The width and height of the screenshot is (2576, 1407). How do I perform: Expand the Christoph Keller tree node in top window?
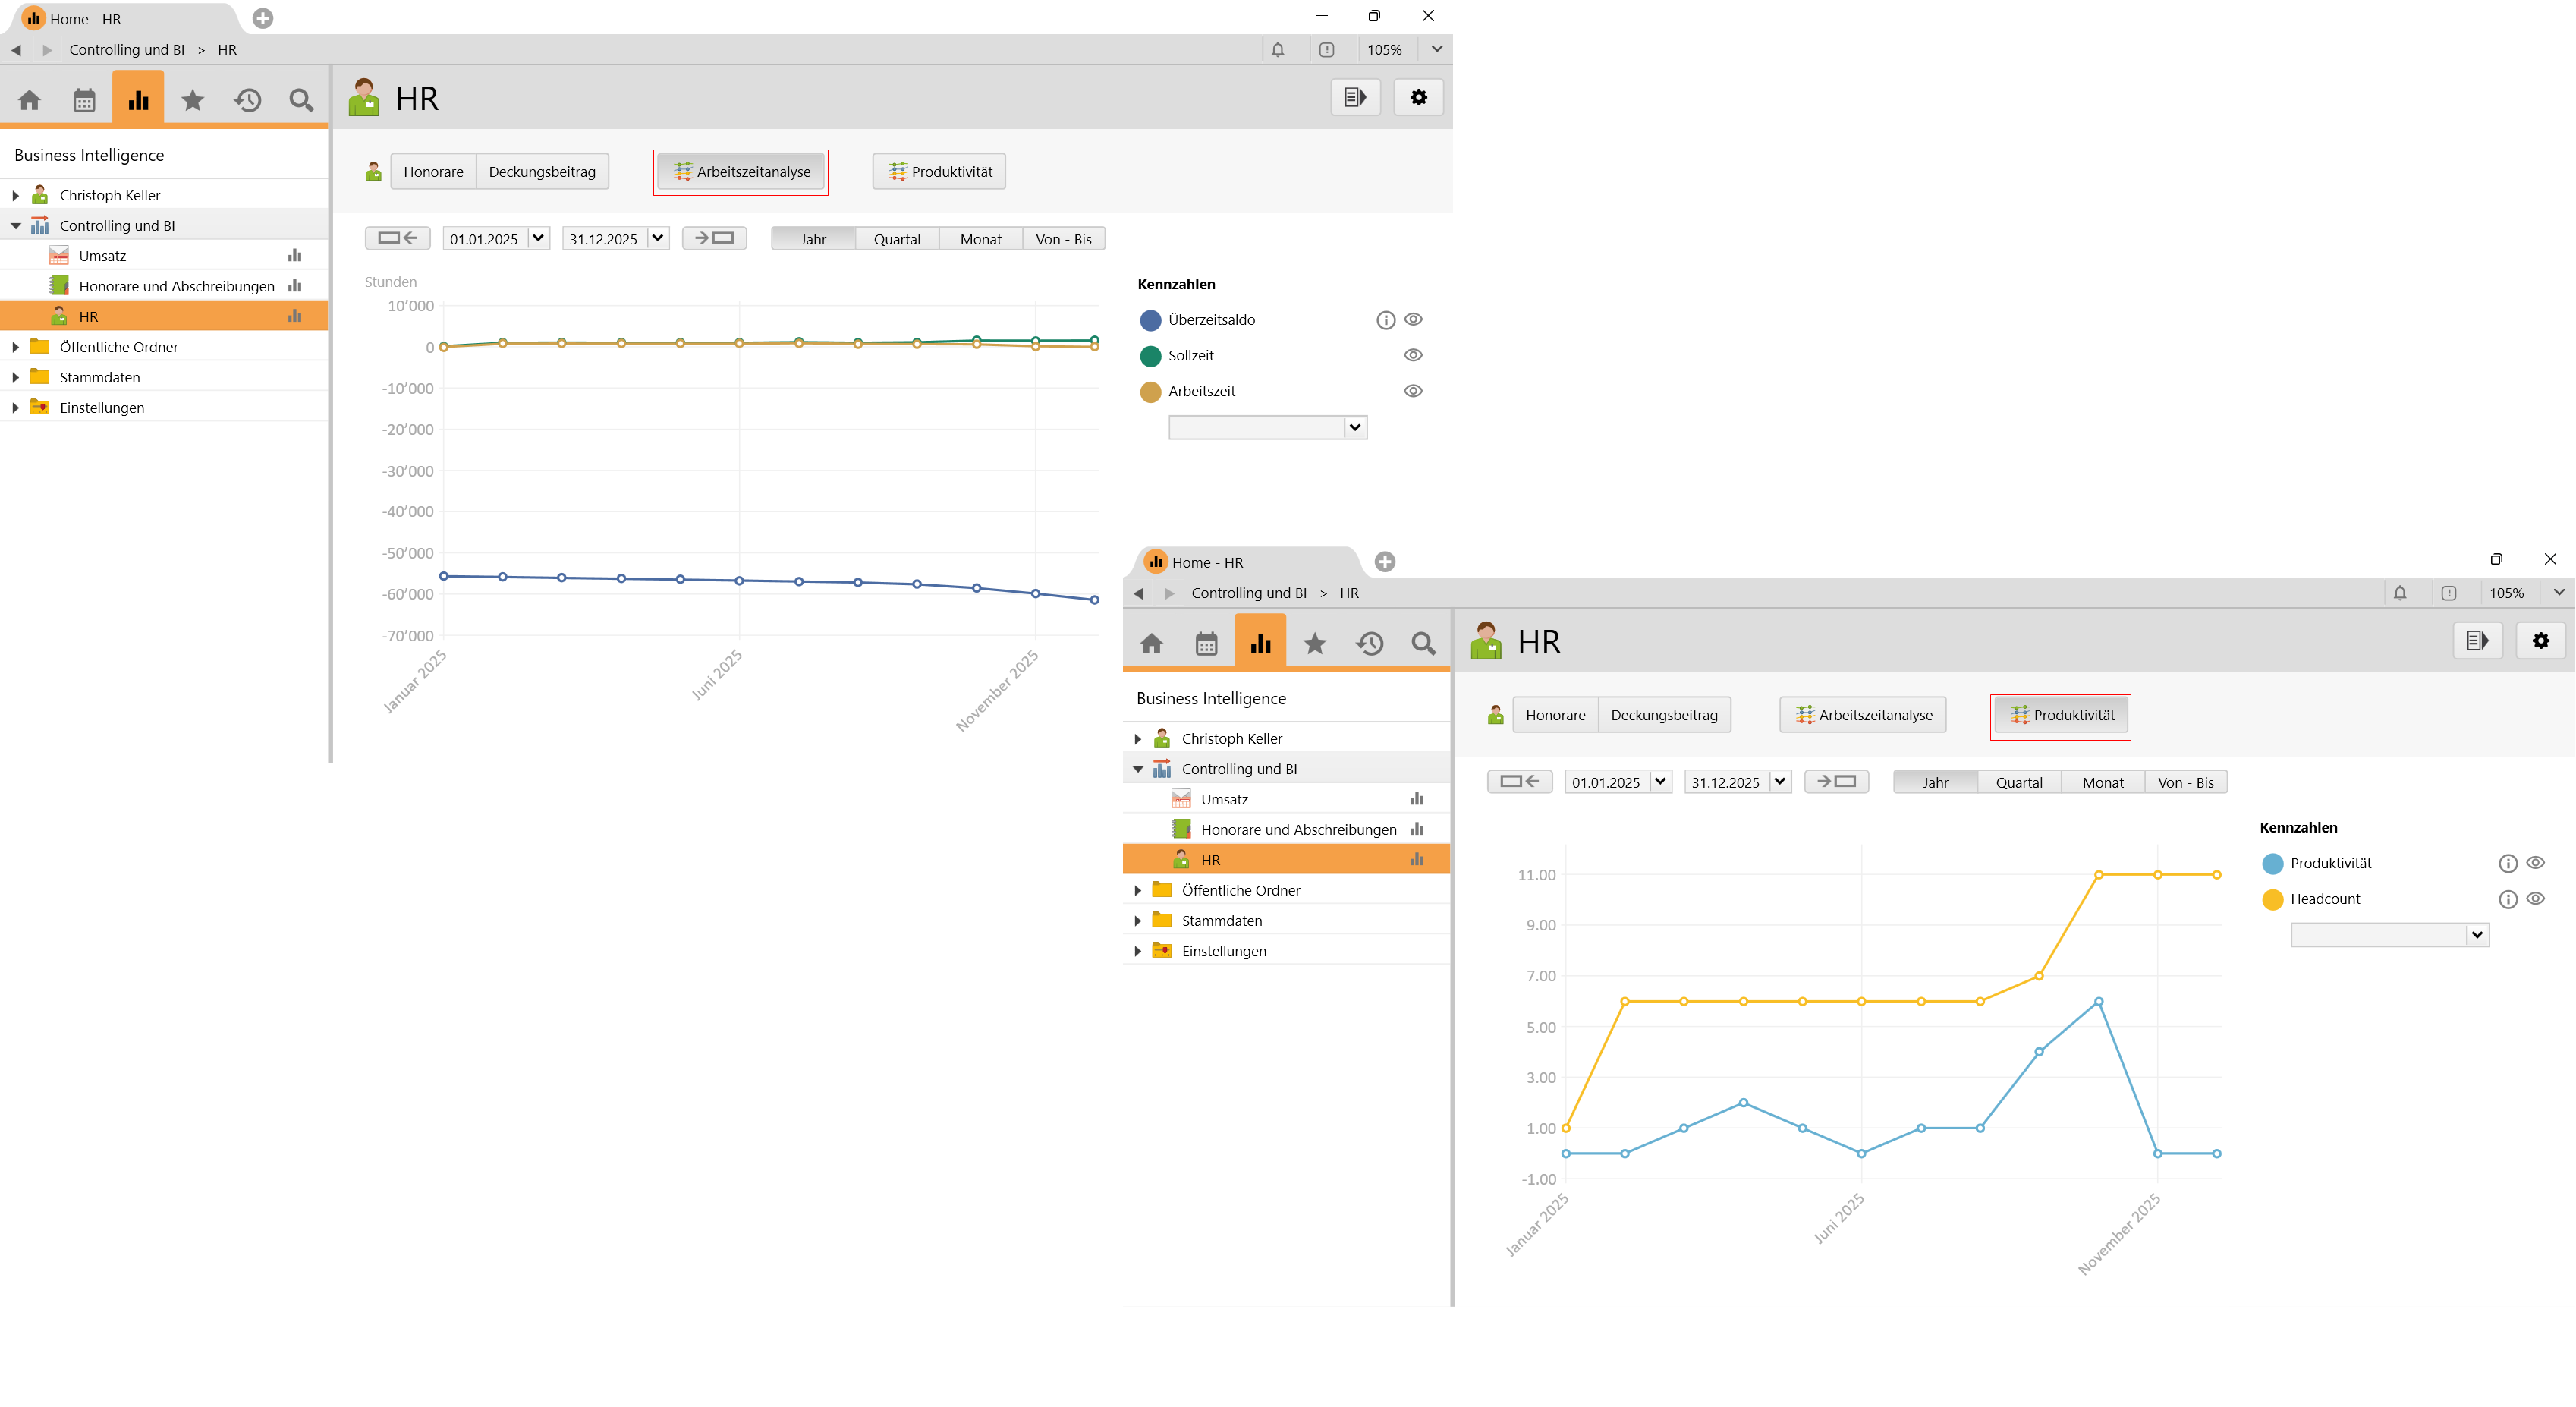[x=15, y=195]
